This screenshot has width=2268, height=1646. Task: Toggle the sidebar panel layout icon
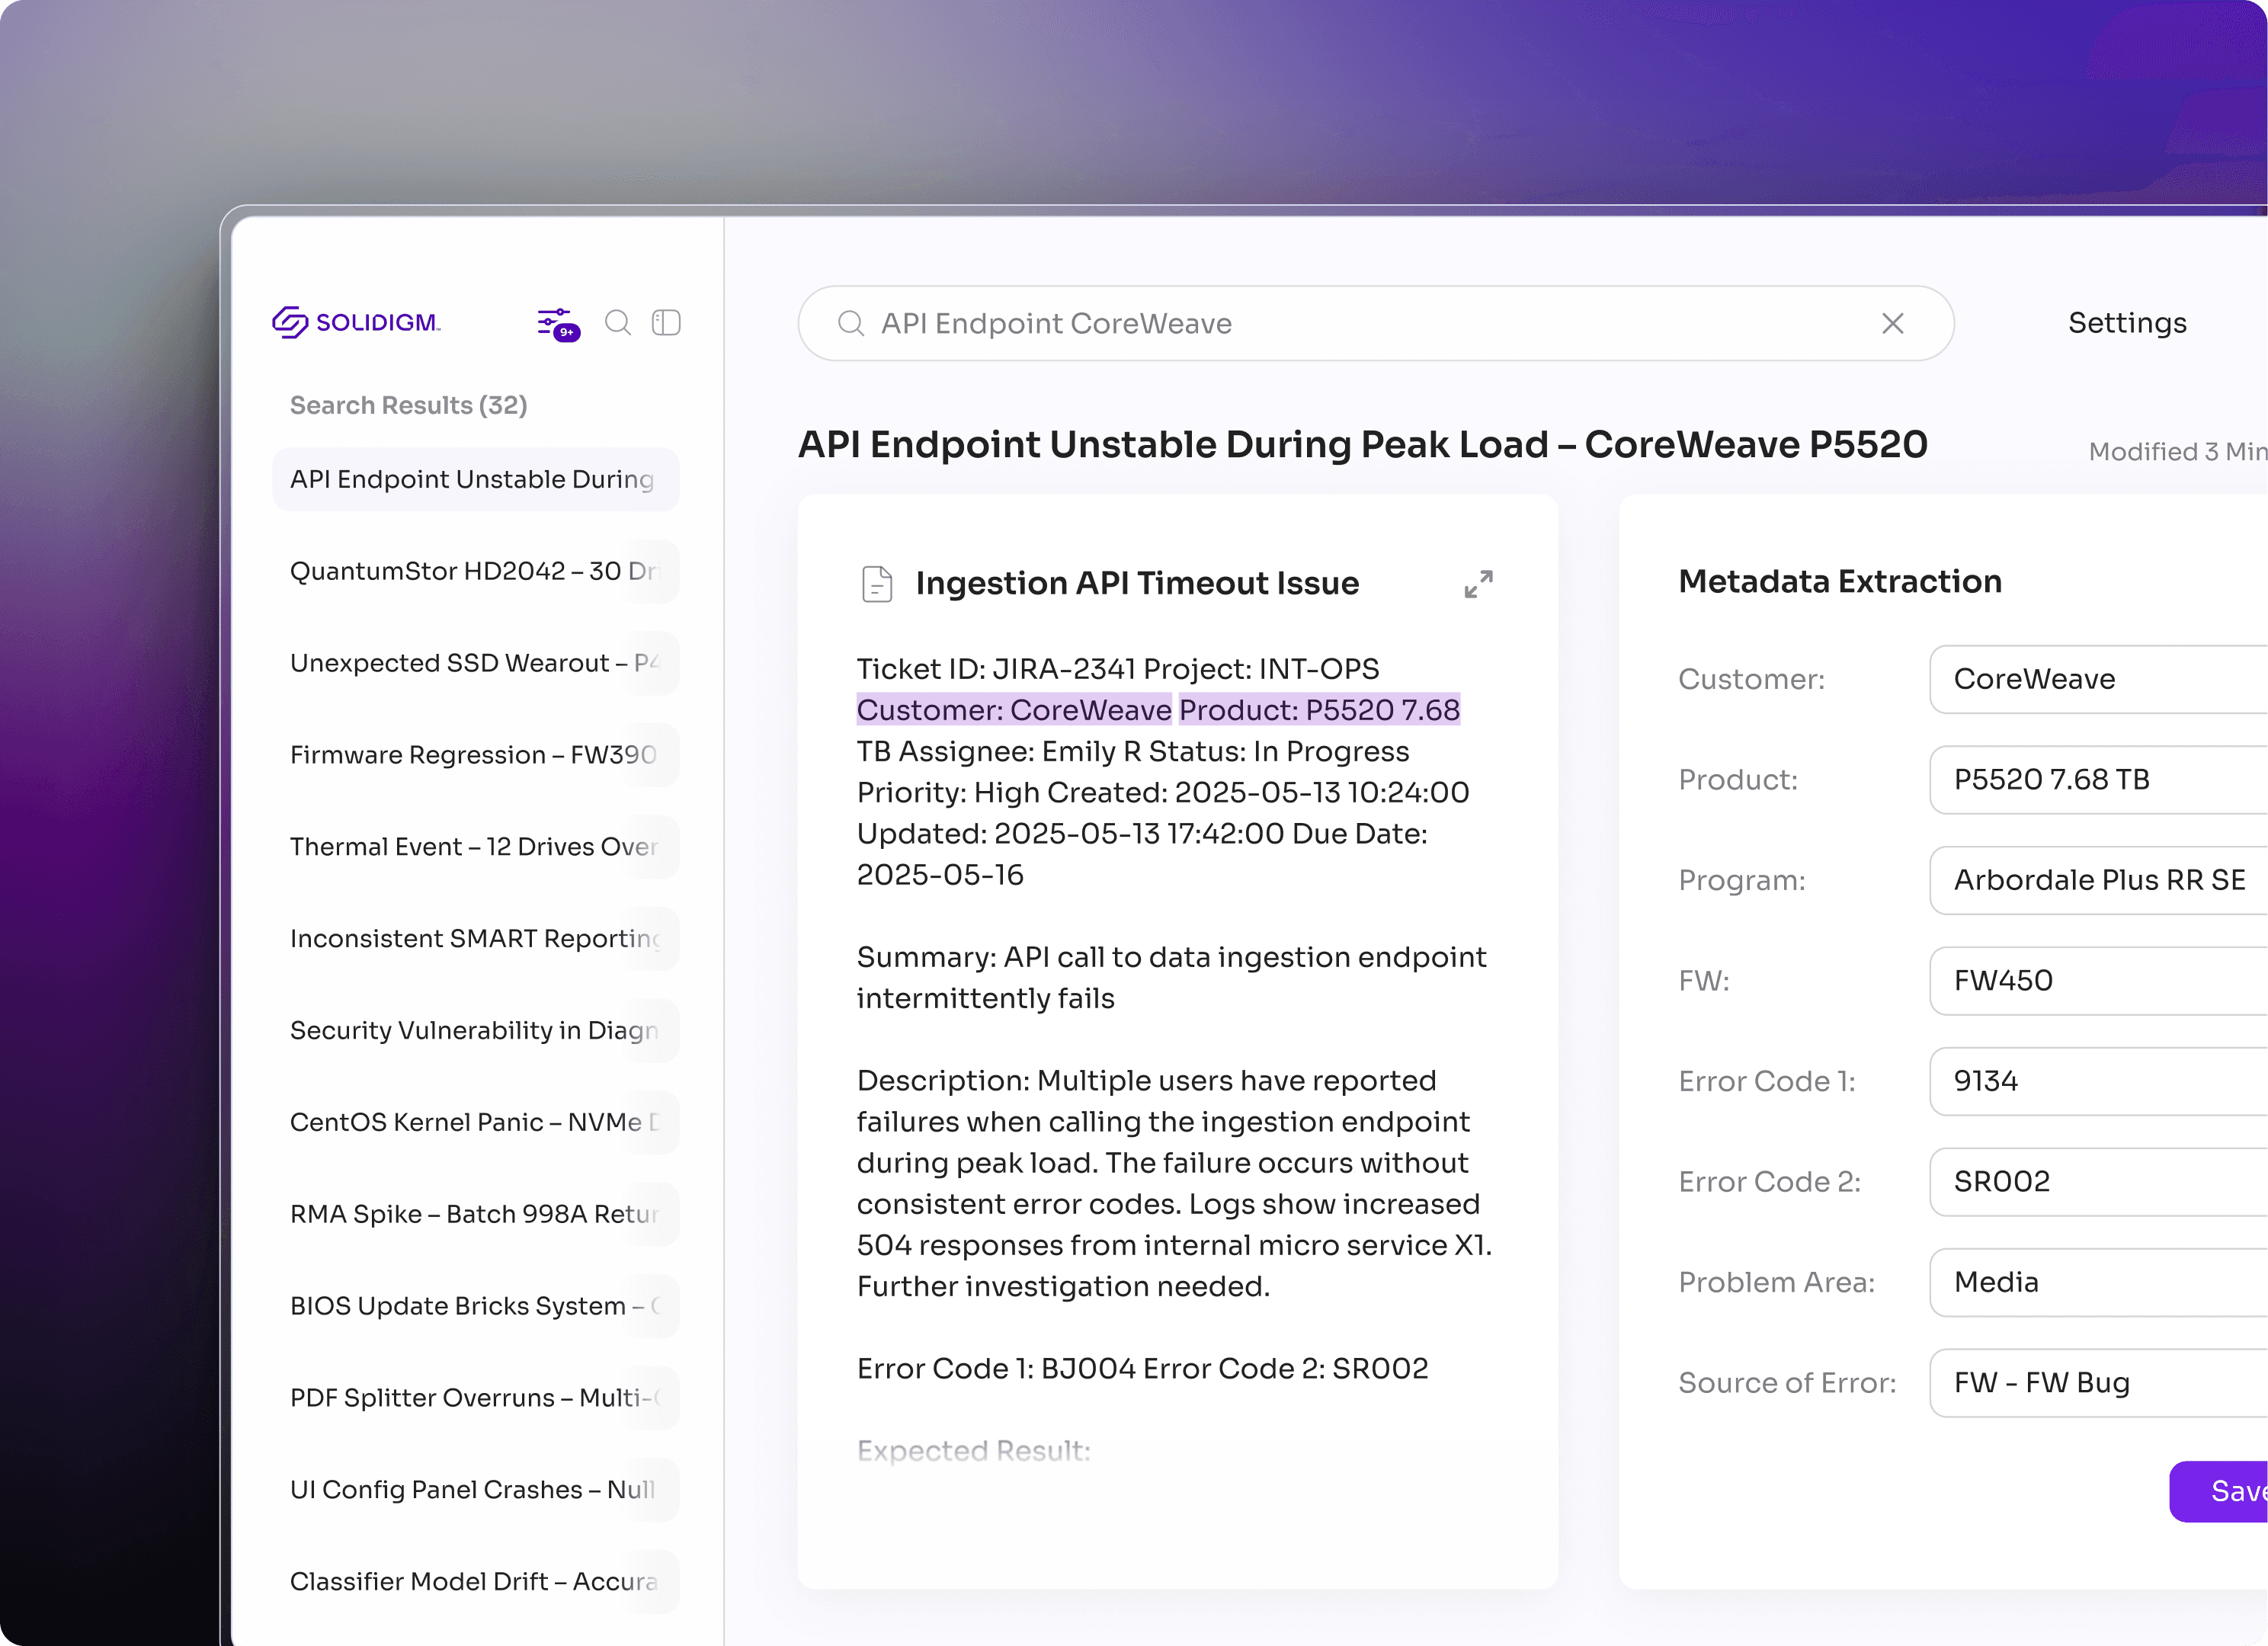pyautogui.click(x=666, y=322)
